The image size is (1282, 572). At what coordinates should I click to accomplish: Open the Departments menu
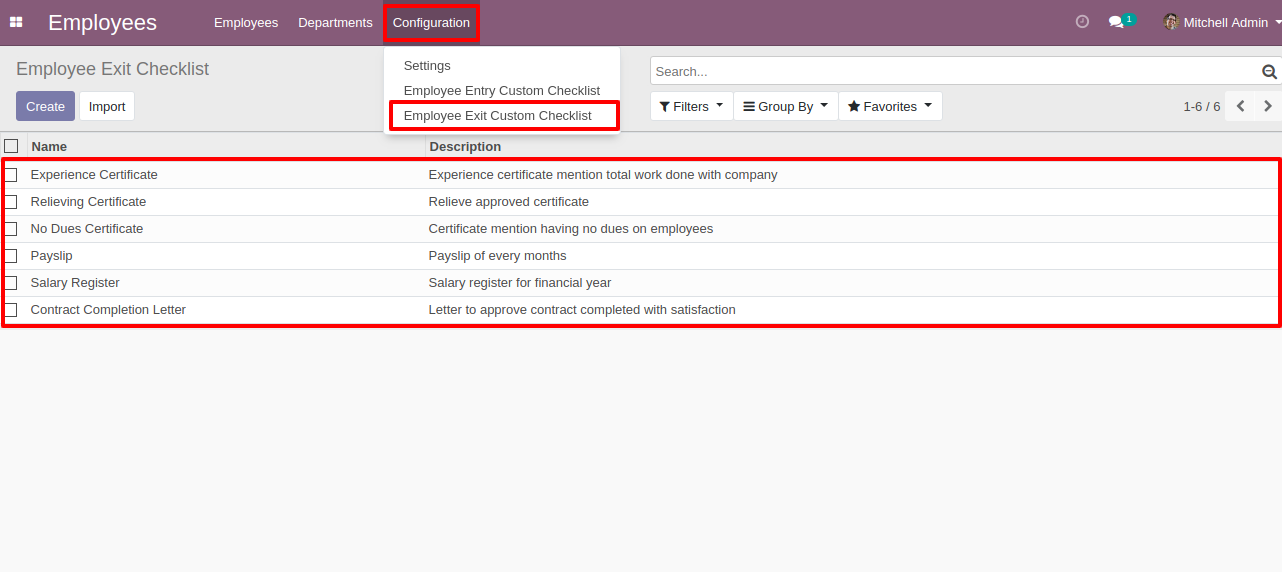click(335, 22)
